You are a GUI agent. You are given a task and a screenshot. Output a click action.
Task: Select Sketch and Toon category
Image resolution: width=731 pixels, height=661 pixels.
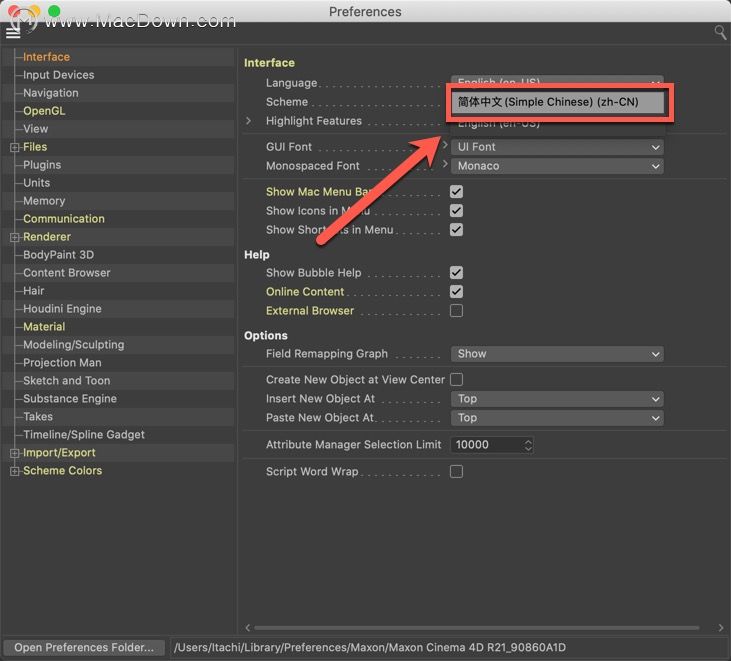(x=67, y=381)
